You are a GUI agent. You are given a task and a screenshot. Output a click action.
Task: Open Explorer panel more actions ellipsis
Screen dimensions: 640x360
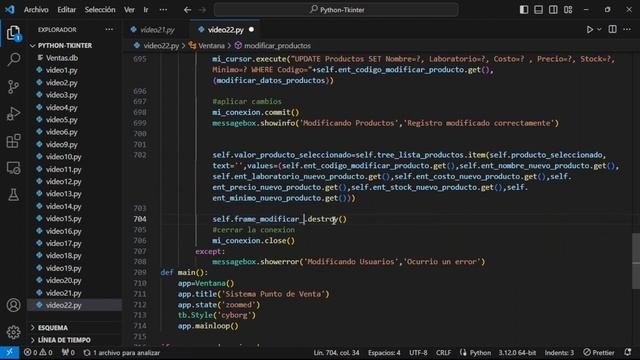click(x=109, y=29)
